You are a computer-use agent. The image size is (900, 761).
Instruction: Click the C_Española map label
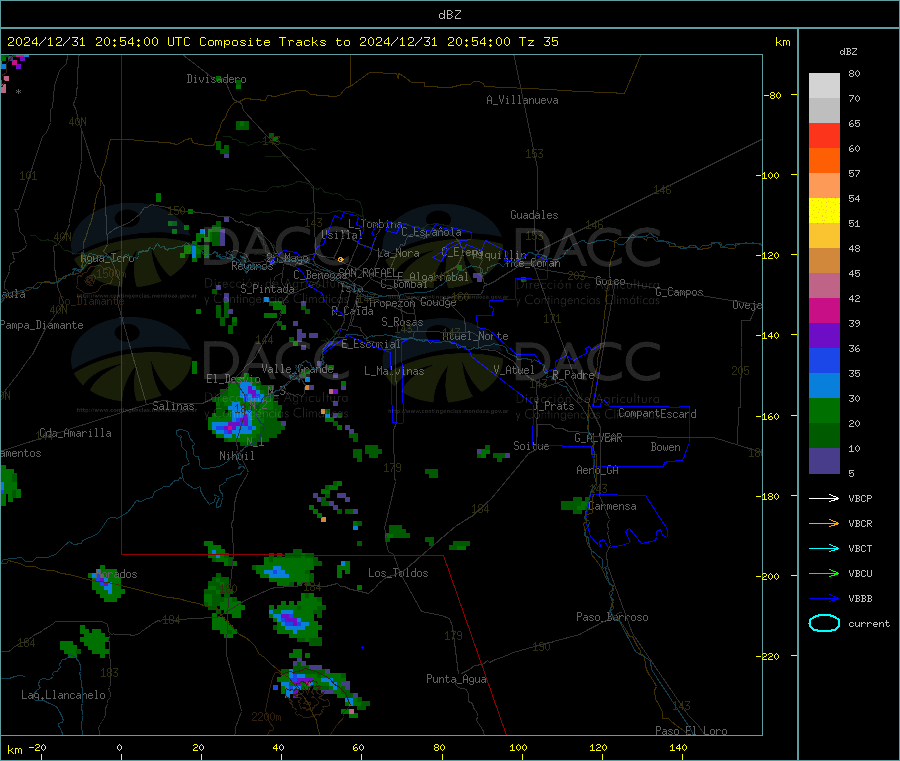tap(431, 232)
